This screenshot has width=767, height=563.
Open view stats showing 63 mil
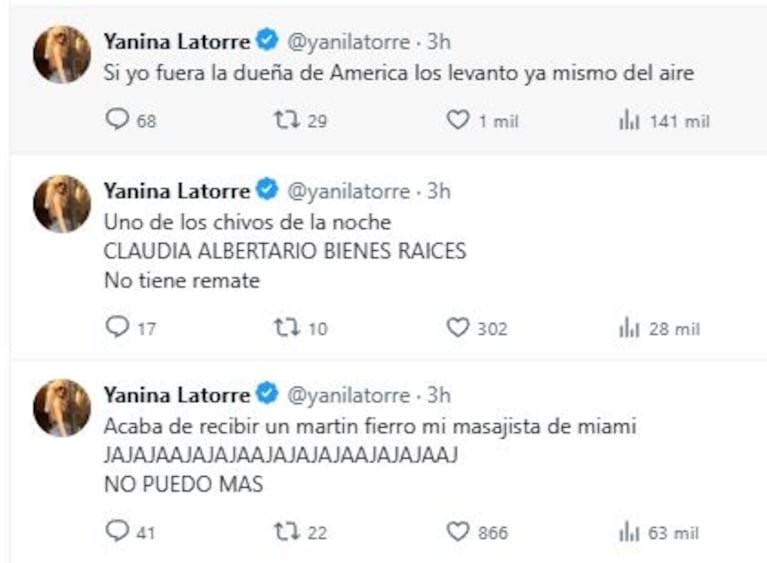(x=629, y=532)
